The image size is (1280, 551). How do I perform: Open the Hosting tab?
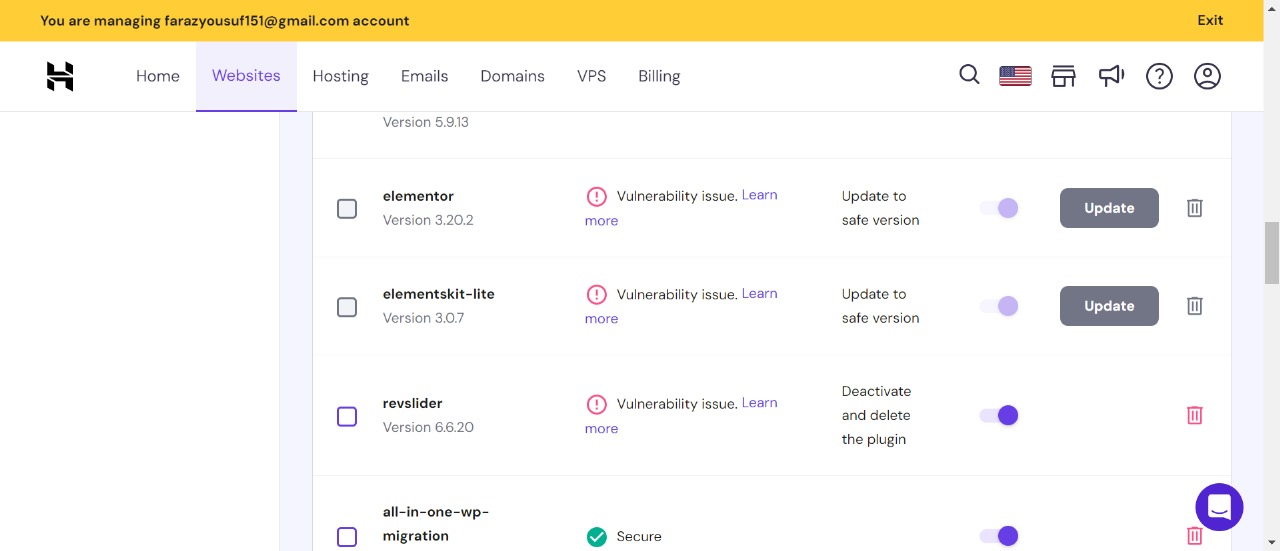341,76
